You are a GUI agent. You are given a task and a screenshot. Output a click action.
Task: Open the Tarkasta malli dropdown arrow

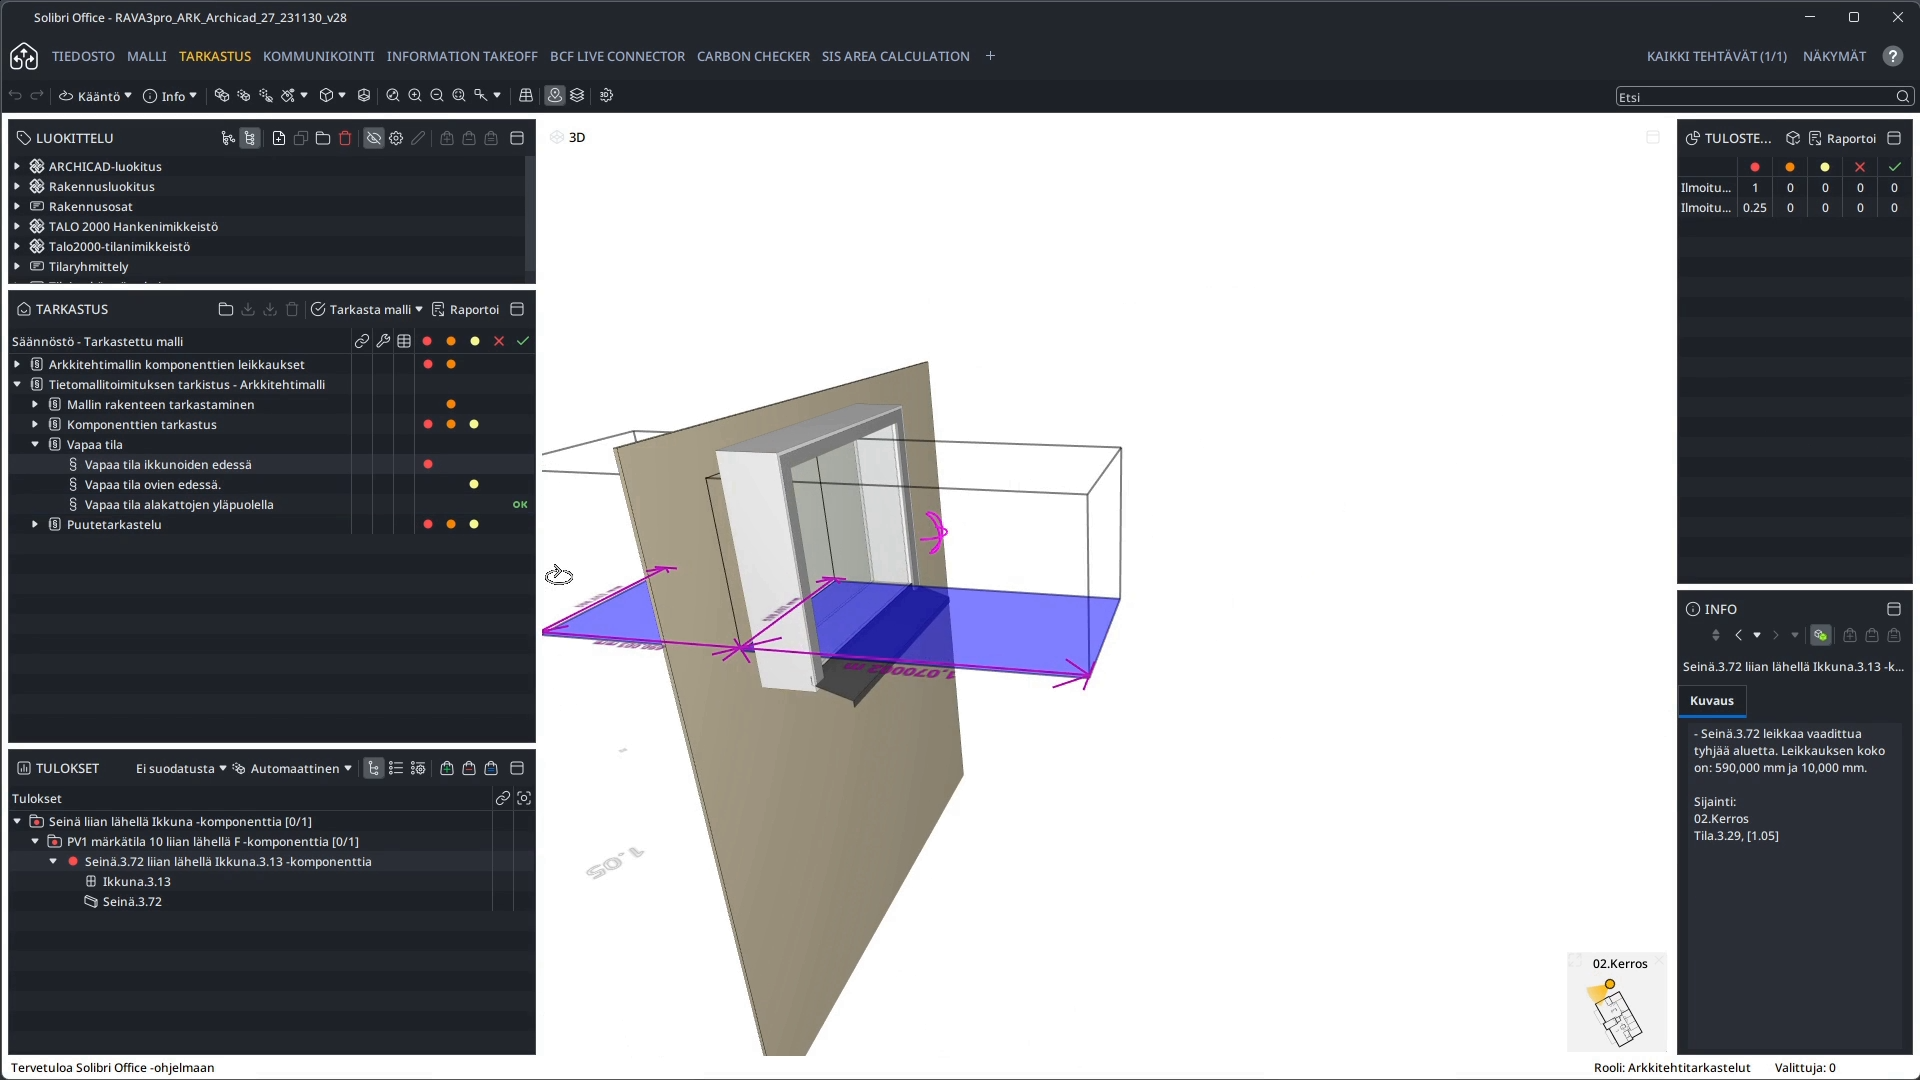(x=419, y=309)
